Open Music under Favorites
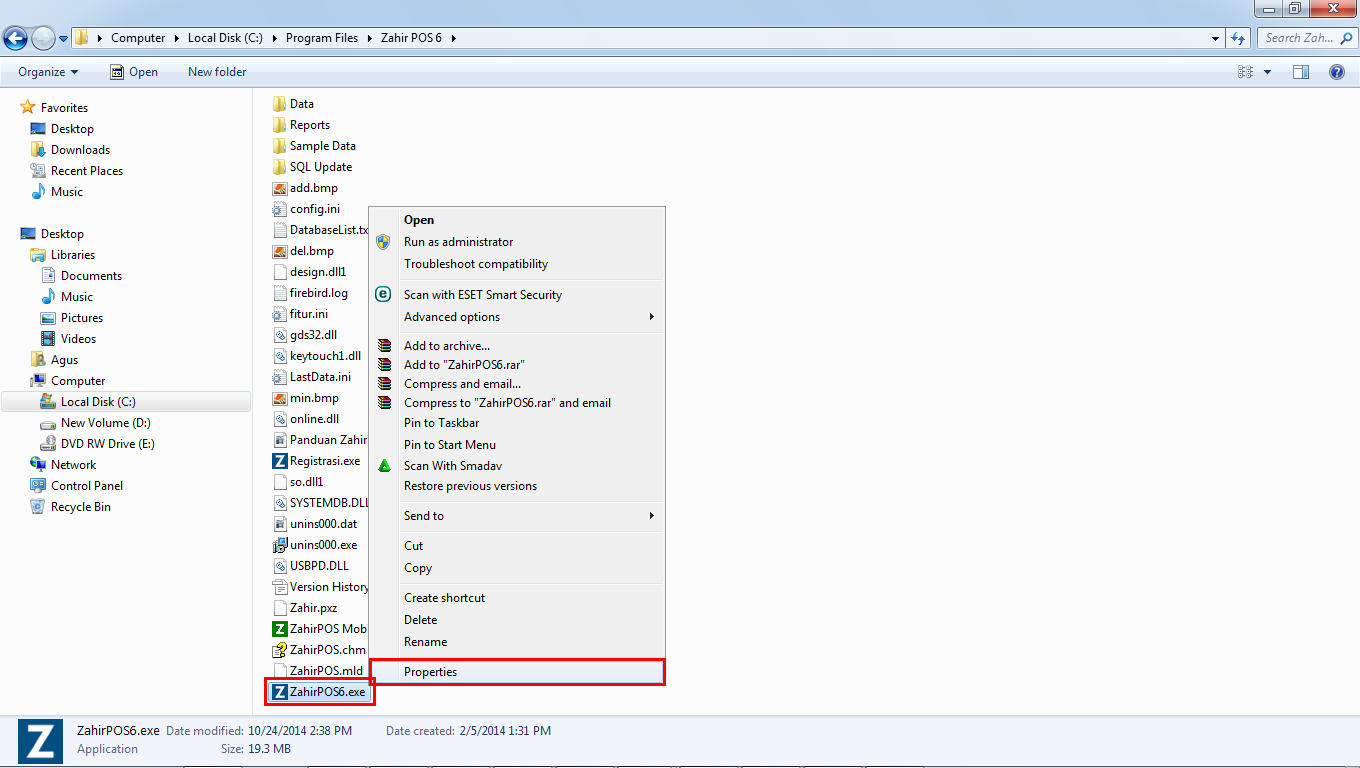 tap(57, 192)
